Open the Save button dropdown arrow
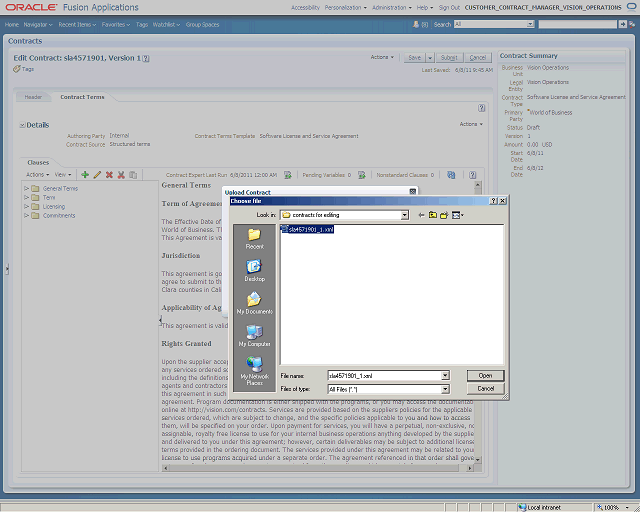 (430, 58)
